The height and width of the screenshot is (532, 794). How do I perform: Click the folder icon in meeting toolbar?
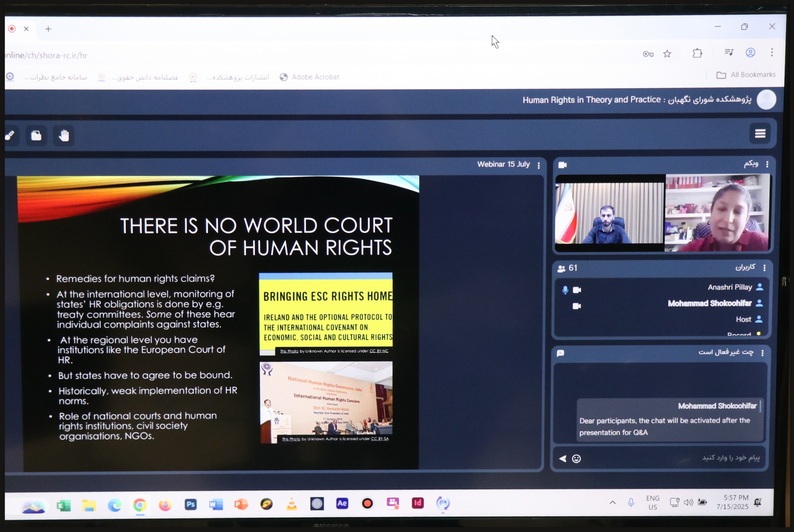pos(36,135)
